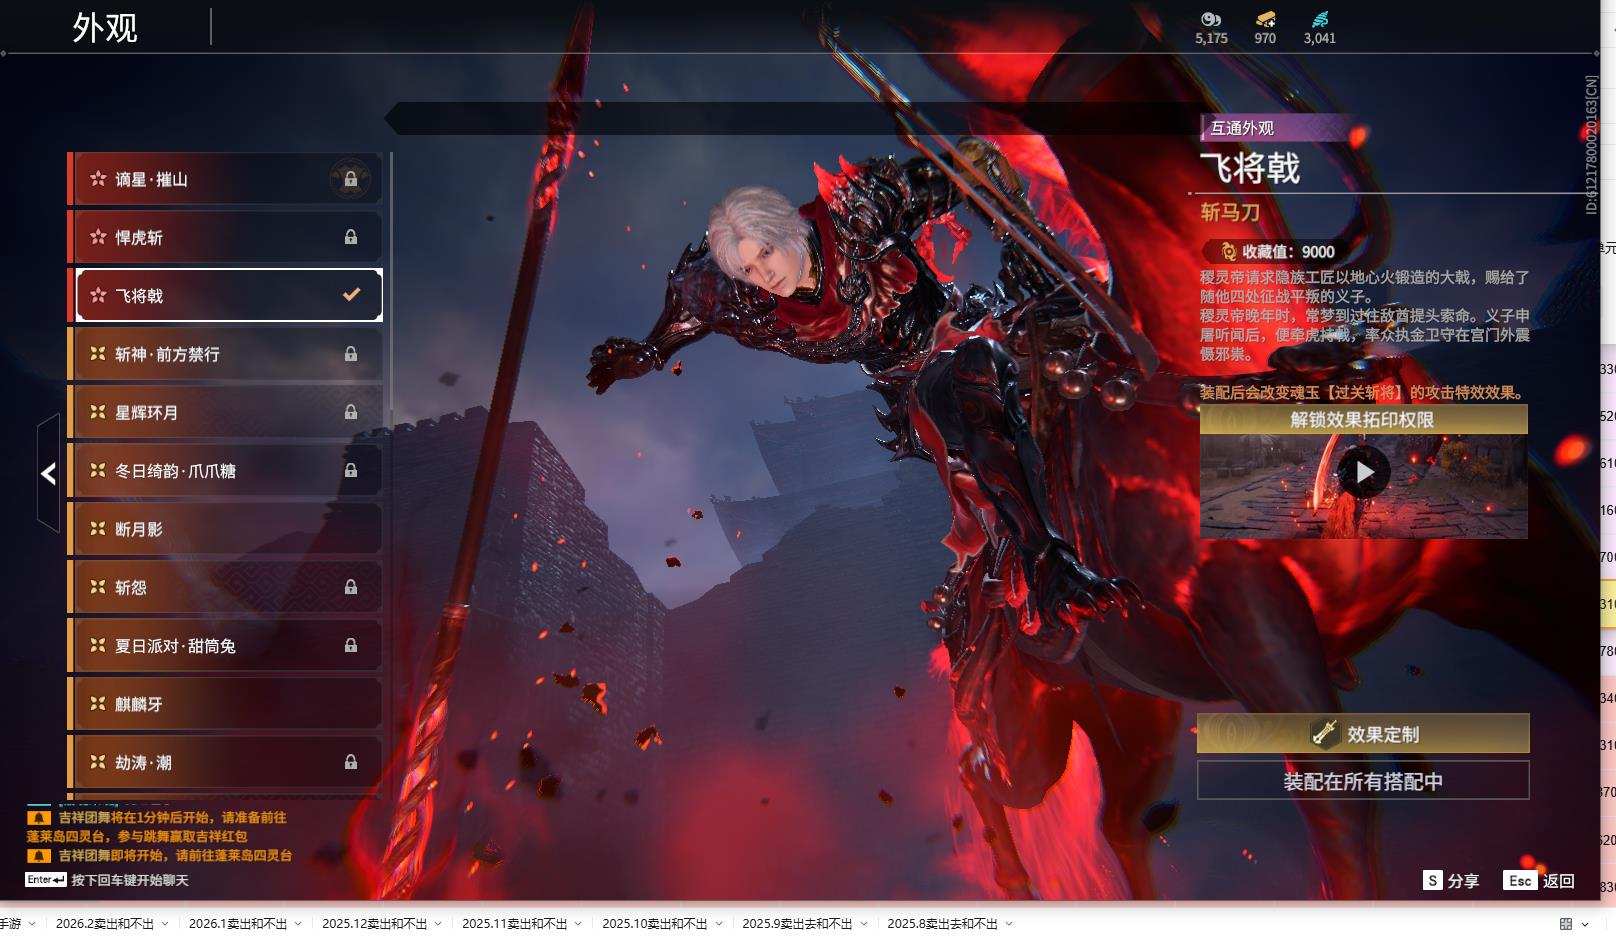Switch to the 2026.1卖出和不出 sheet tab
This screenshot has width=1616, height=939.
tap(237, 924)
